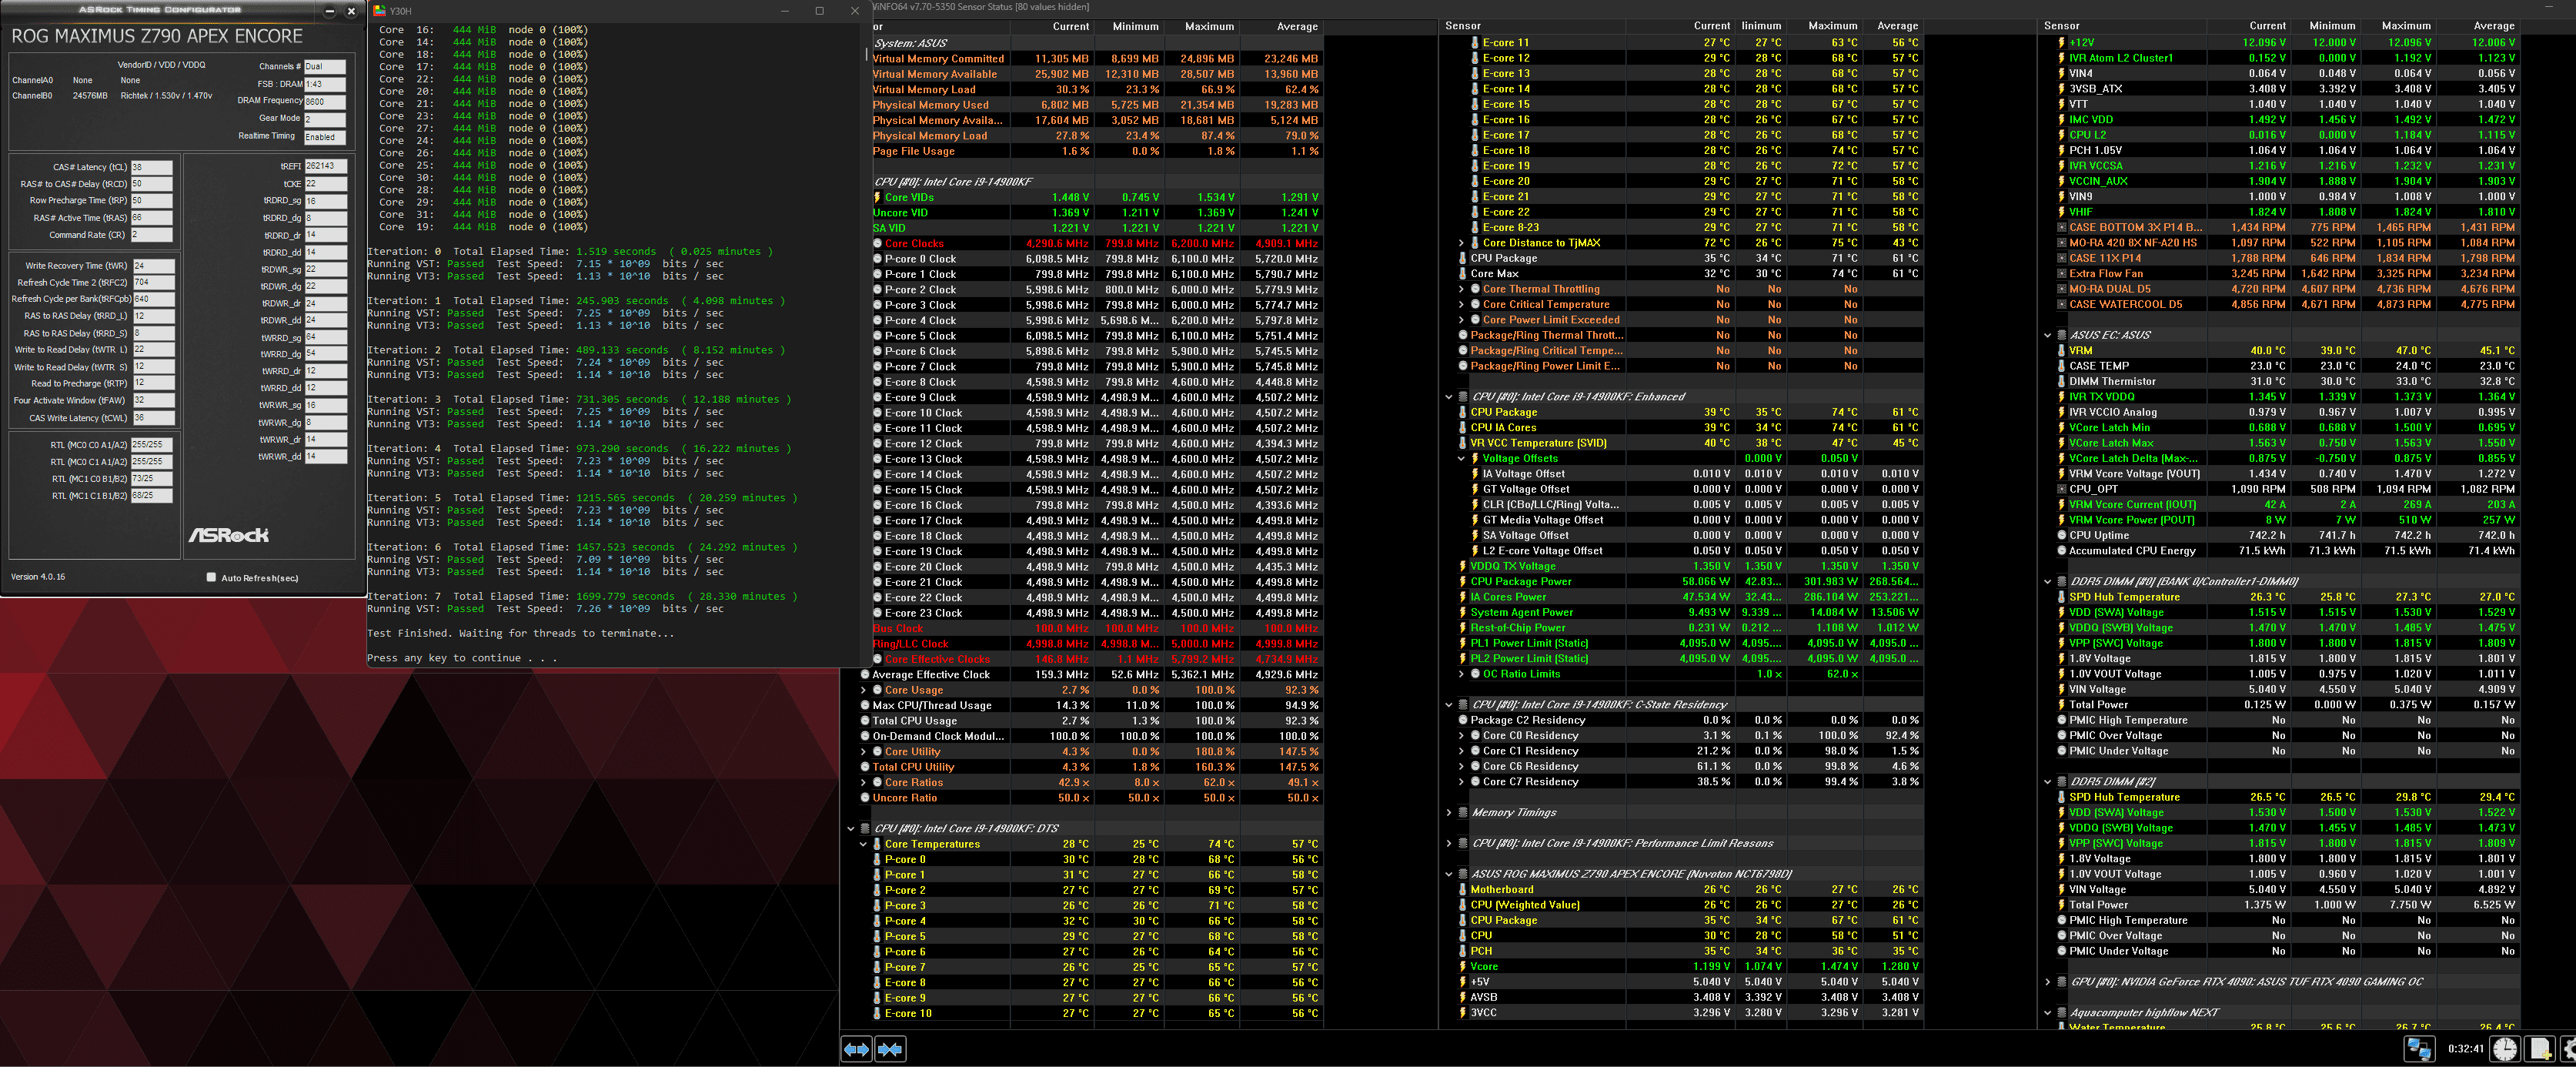This screenshot has height=1067, width=2576.
Task: Expand the OC Ratio Limits row
Action: click(1462, 674)
